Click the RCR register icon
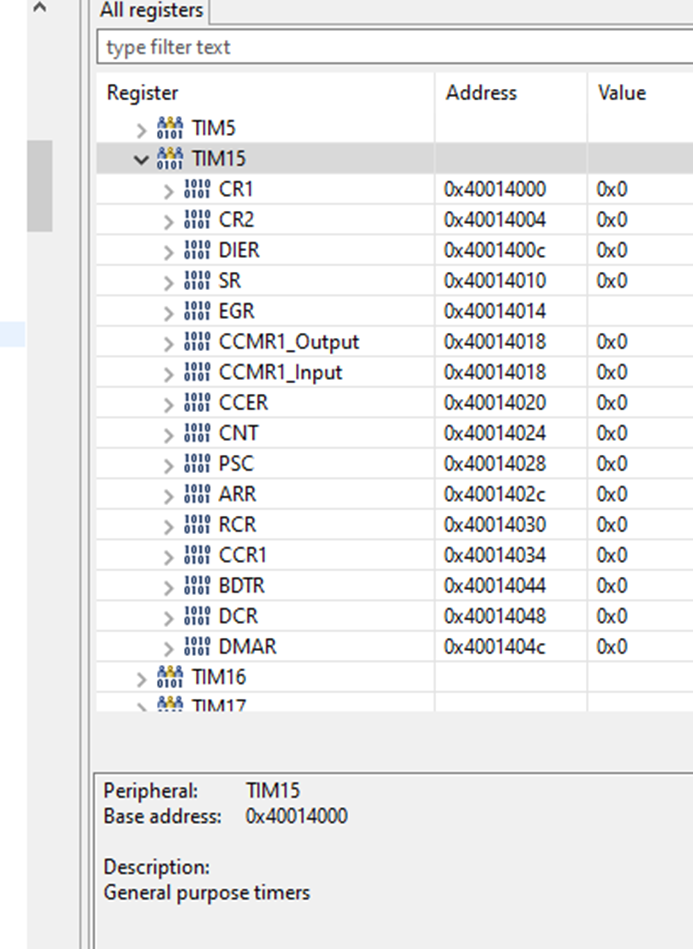 197,524
